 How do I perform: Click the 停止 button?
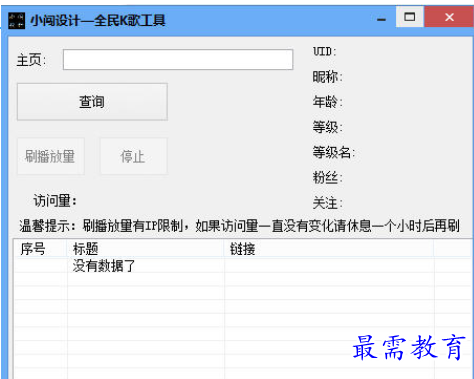[134, 156]
